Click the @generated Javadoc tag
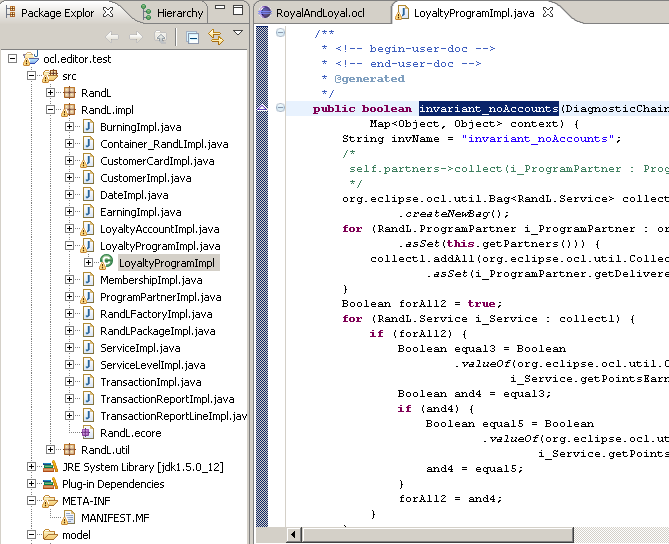The height and width of the screenshot is (544, 669). coord(369,79)
